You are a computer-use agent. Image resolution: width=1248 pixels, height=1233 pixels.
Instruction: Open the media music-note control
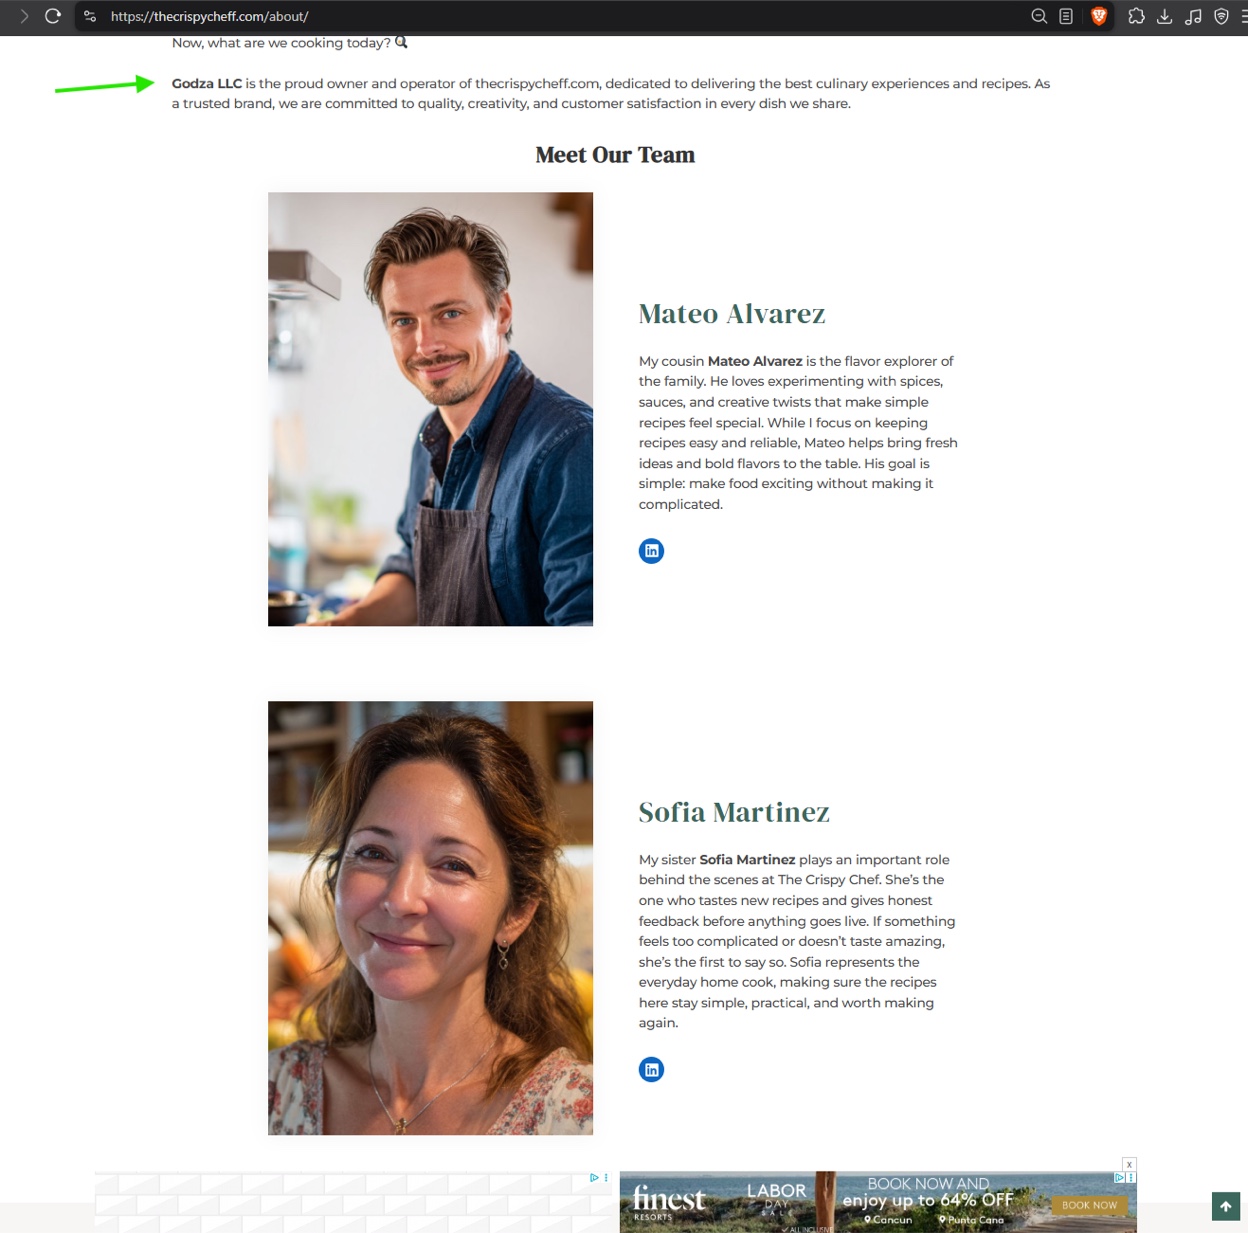(x=1193, y=16)
